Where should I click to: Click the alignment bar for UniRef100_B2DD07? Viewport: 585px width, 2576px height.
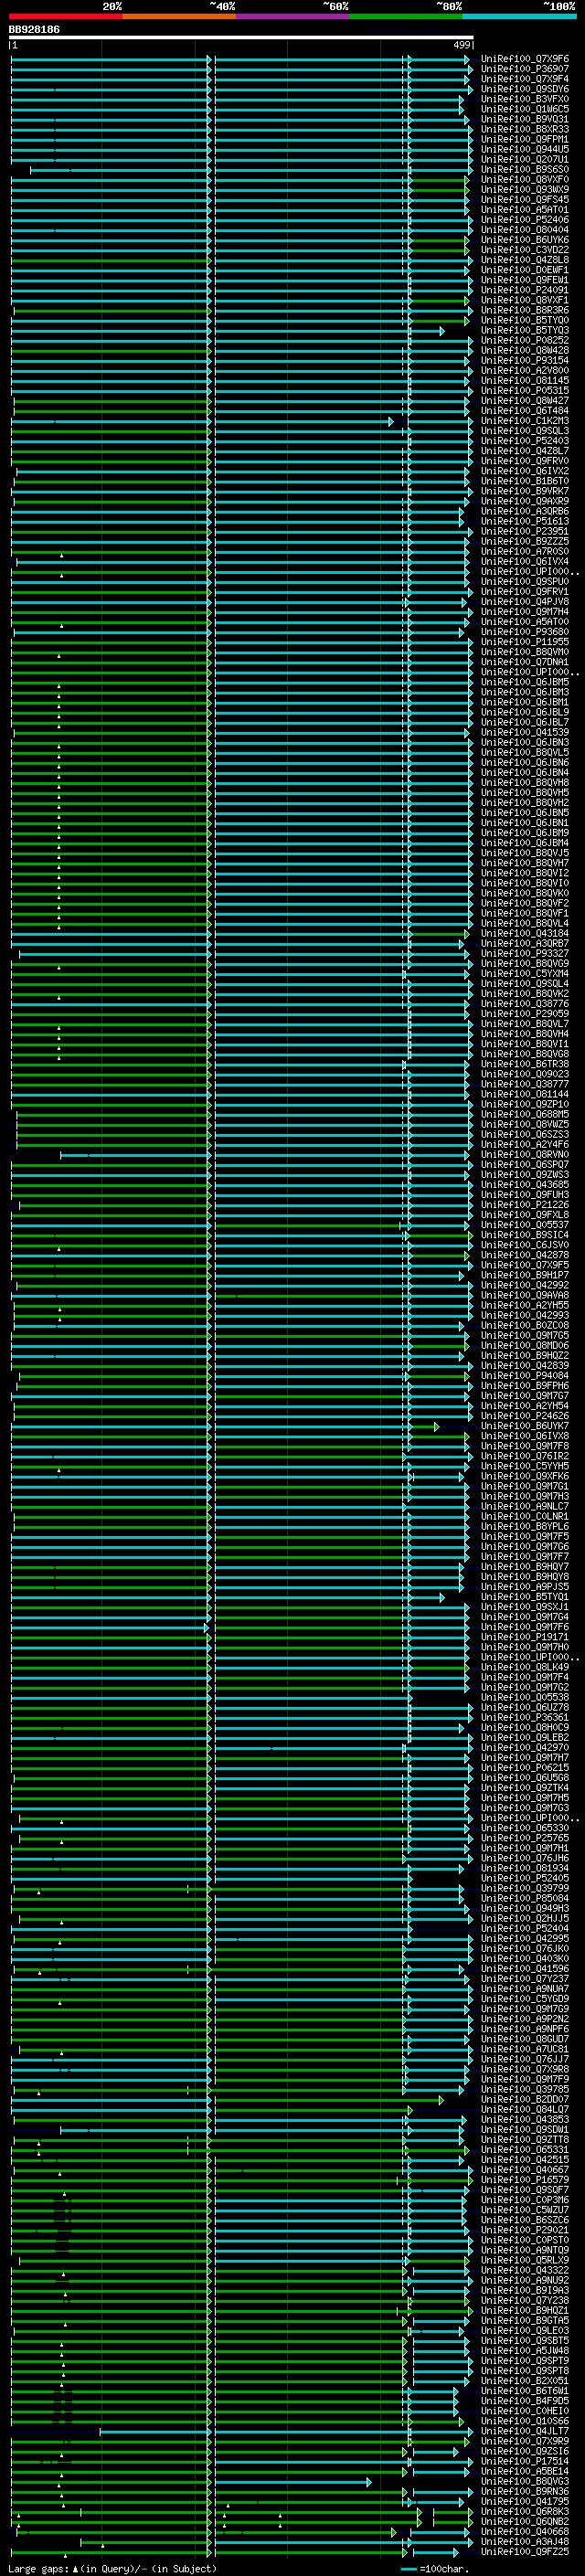(227, 2099)
